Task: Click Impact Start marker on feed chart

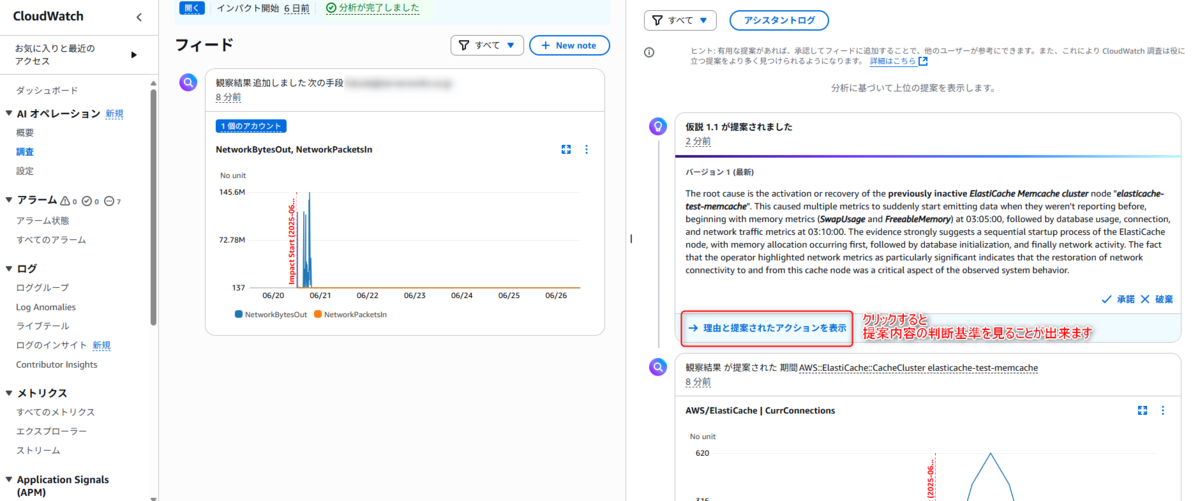Action: pos(292,240)
